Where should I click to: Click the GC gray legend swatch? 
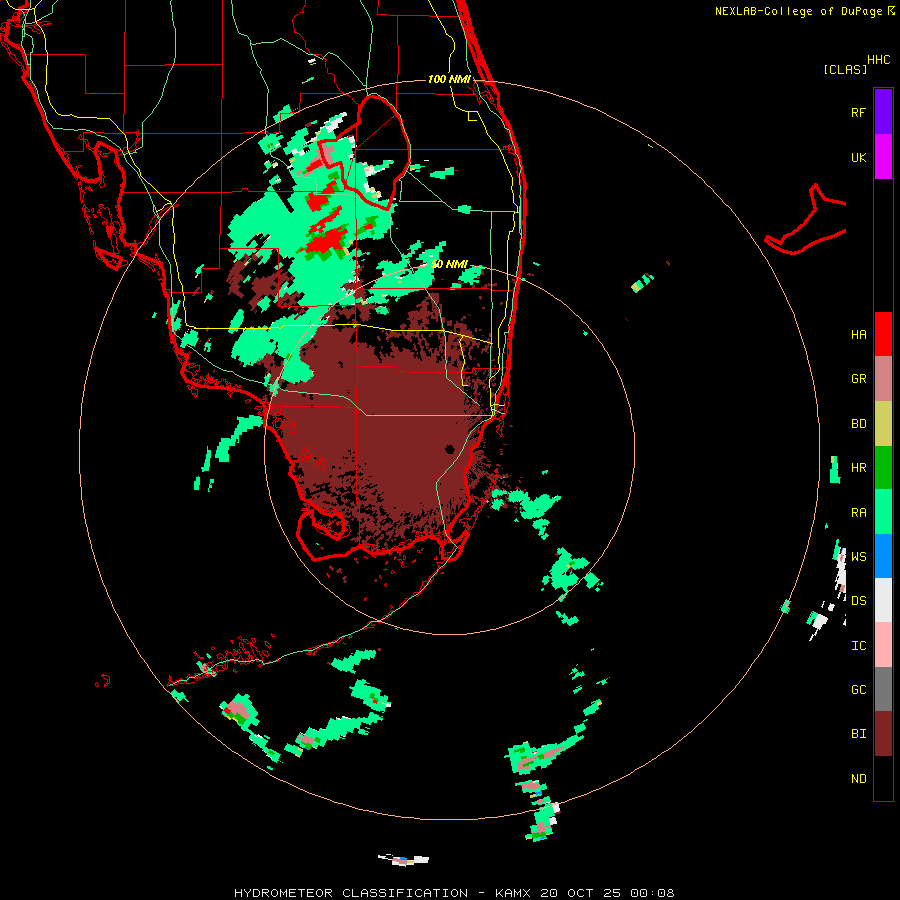pyautogui.click(x=883, y=689)
